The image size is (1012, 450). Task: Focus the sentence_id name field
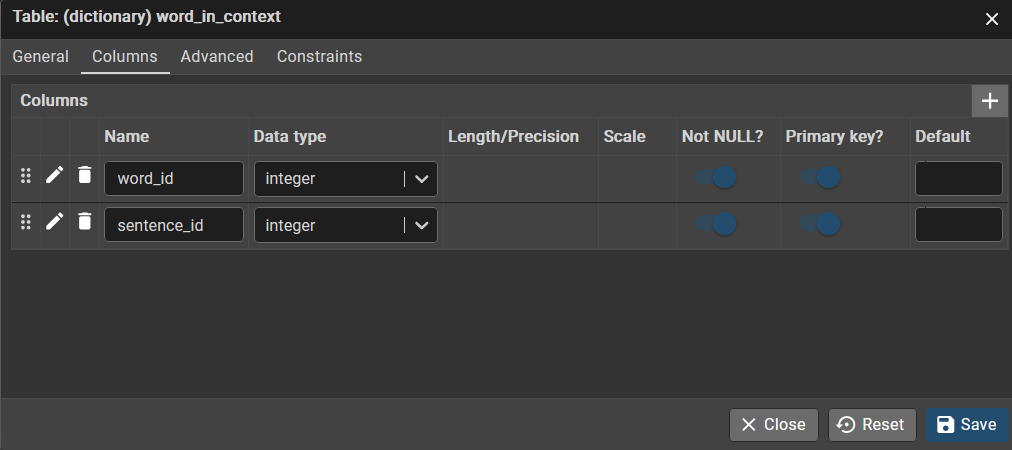(x=174, y=225)
